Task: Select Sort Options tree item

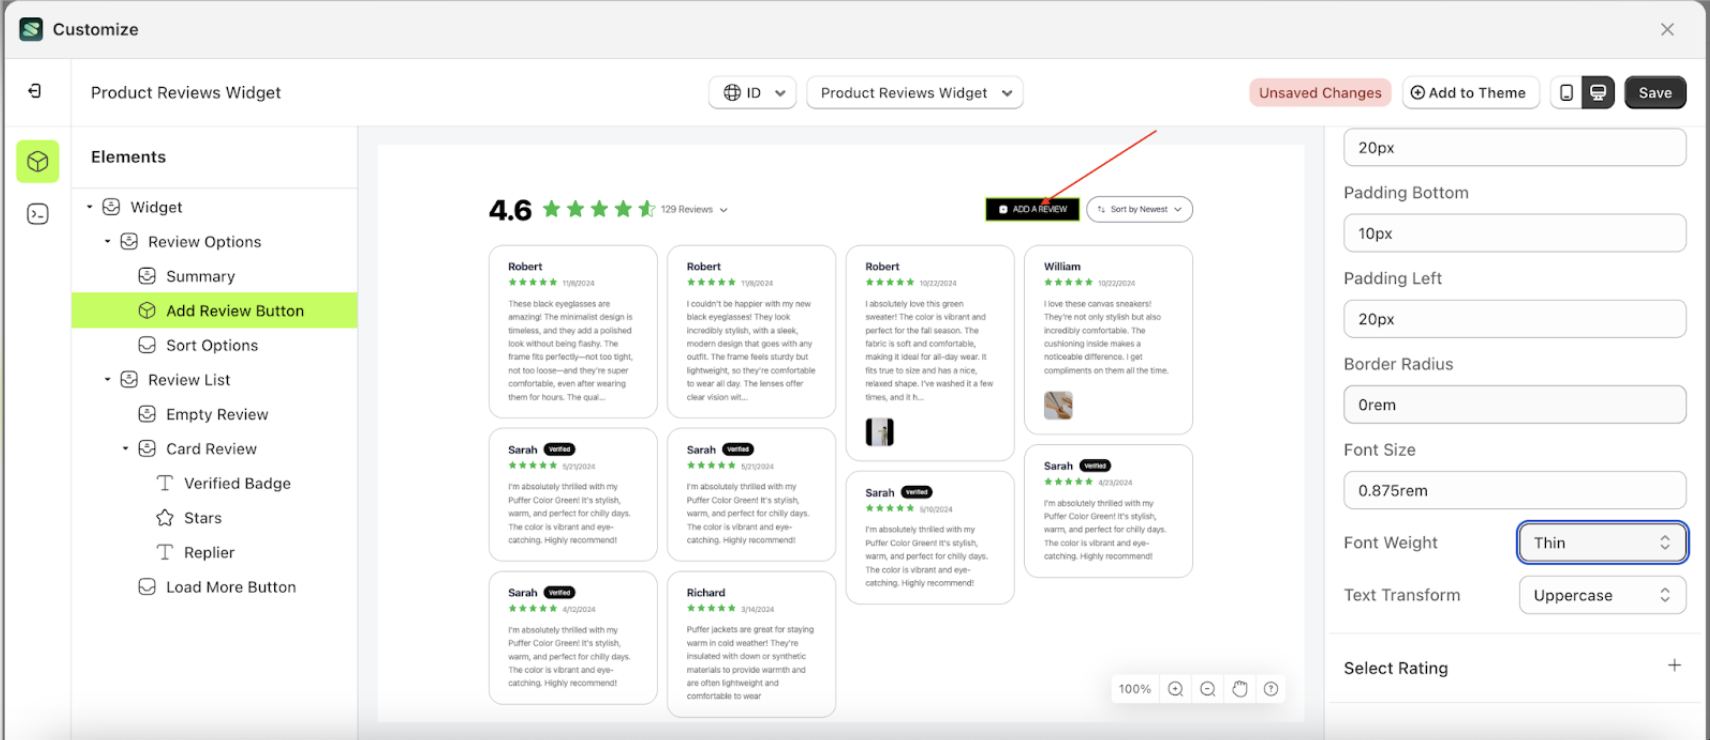Action: (214, 345)
